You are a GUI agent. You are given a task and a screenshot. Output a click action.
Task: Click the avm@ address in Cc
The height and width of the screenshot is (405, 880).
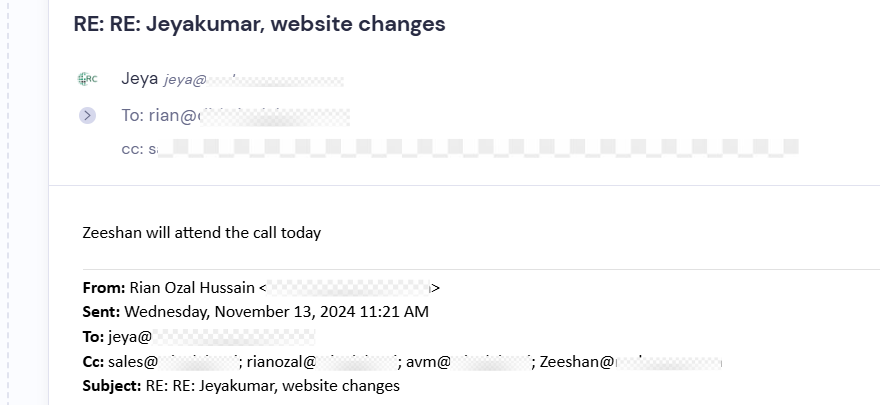coord(469,362)
